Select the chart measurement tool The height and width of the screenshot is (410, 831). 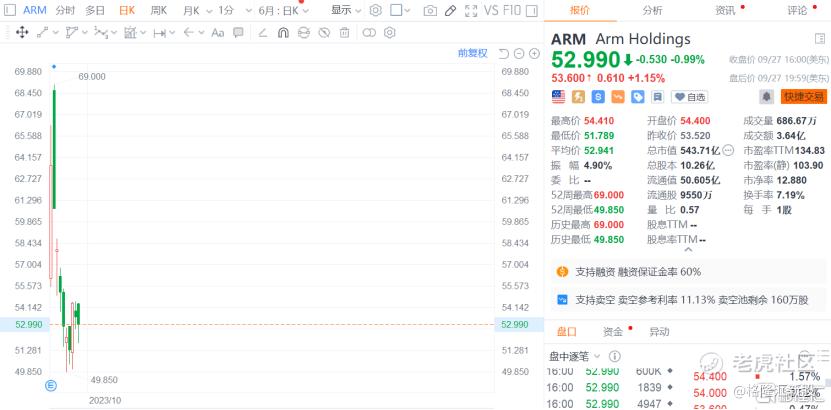coord(130,33)
